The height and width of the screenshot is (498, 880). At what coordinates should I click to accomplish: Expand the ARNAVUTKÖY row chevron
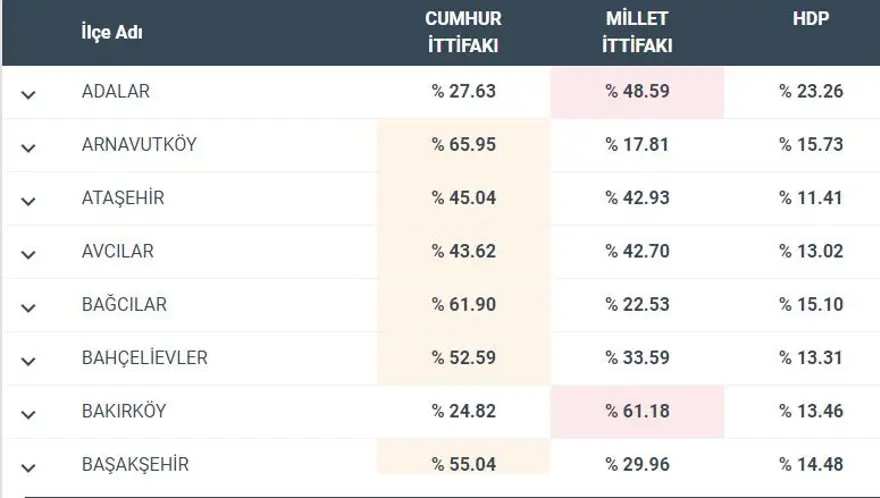(x=28, y=147)
